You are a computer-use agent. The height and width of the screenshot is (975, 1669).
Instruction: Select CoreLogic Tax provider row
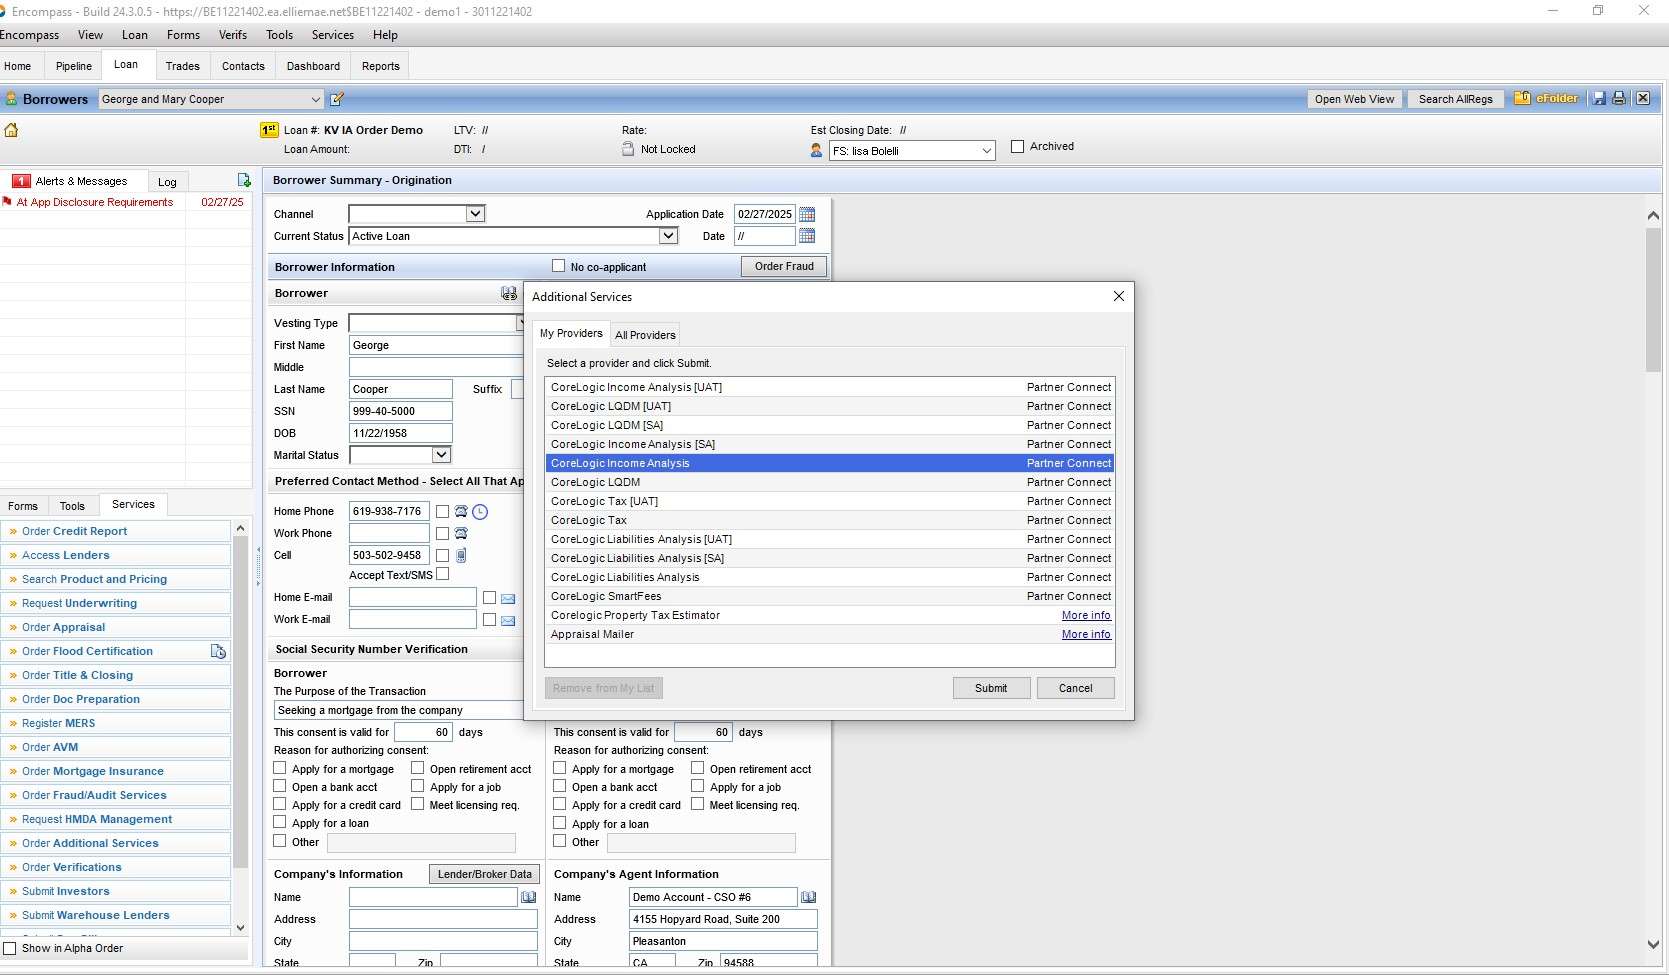pos(830,520)
